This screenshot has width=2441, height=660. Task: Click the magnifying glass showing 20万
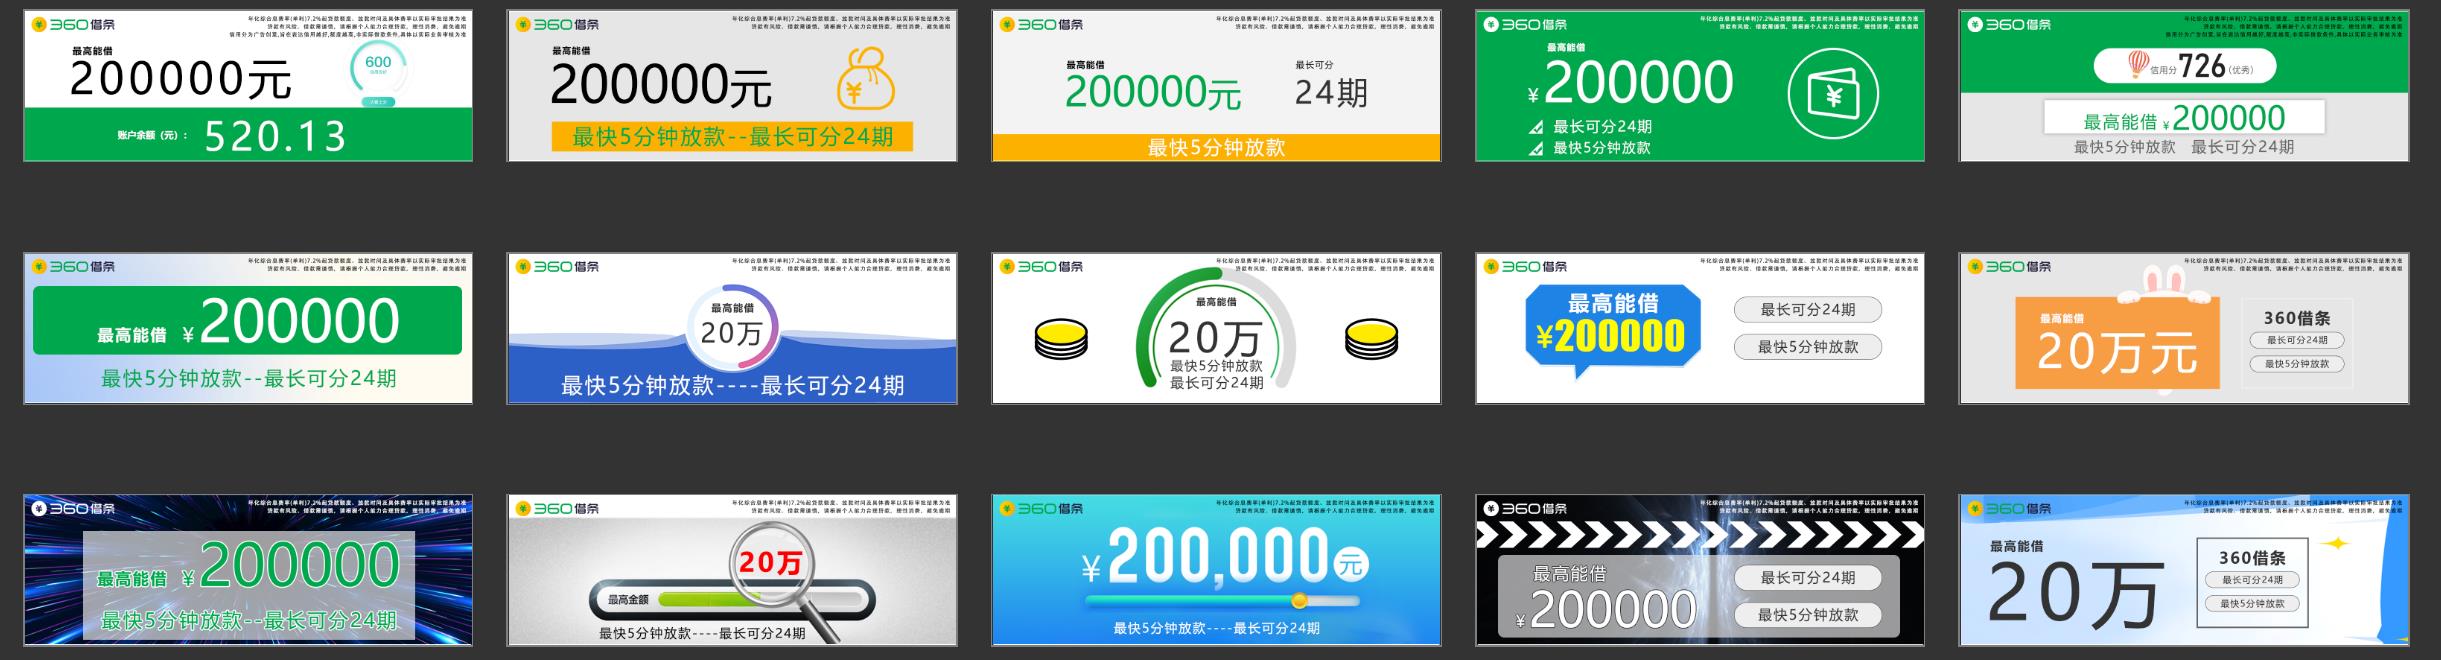(x=787, y=582)
